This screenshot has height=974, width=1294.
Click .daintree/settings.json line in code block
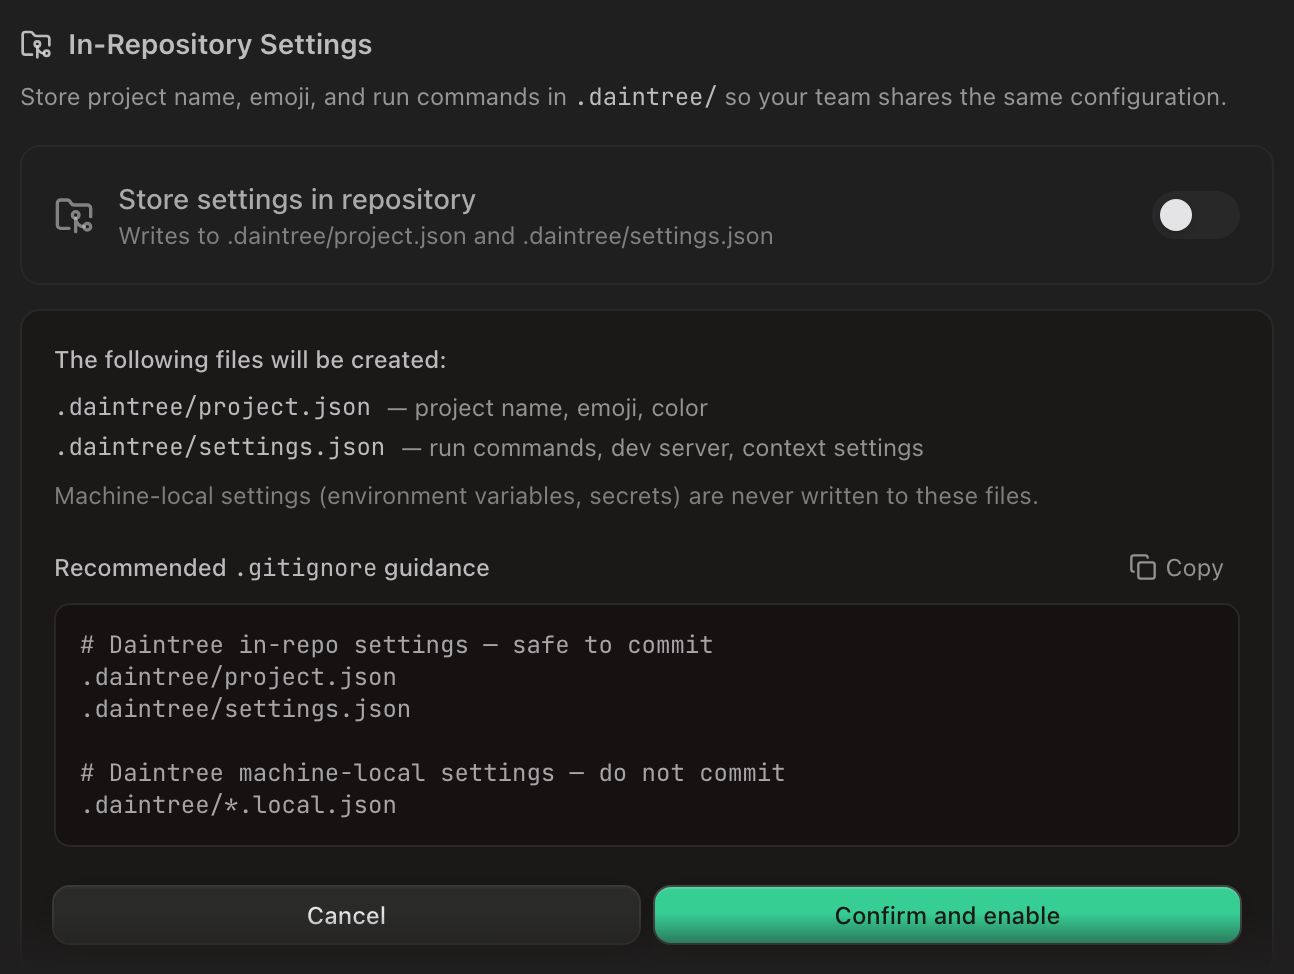[246, 709]
